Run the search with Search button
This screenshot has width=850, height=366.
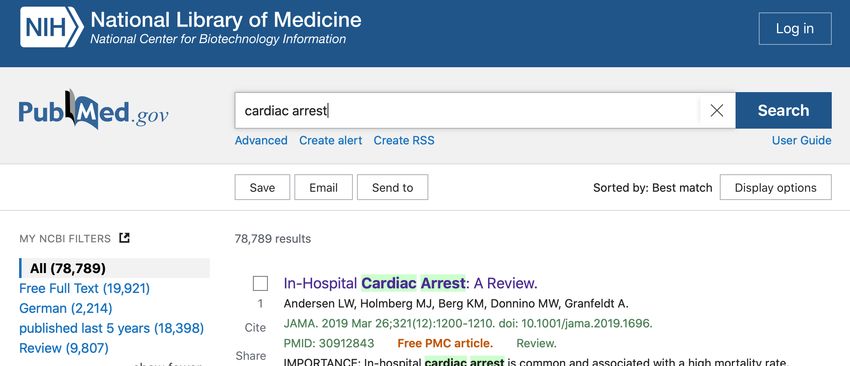click(783, 111)
